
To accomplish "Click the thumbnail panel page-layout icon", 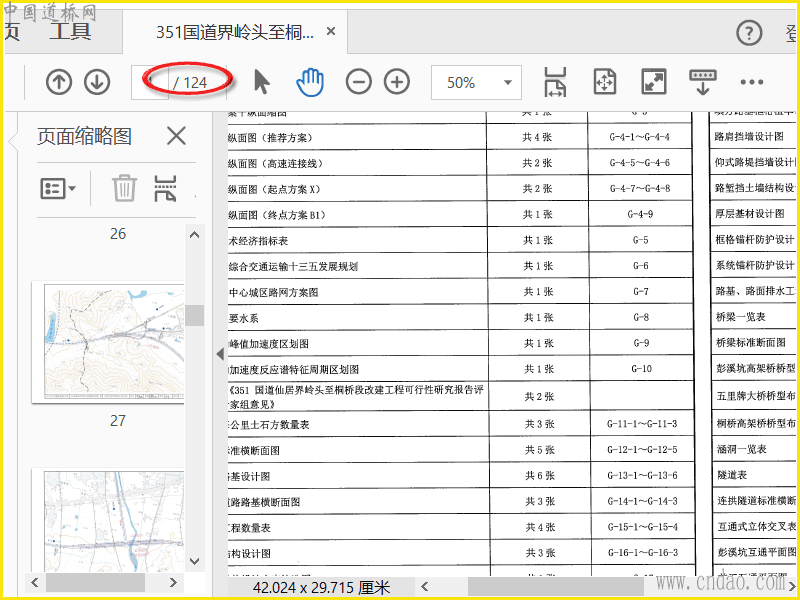I will pyautogui.click(x=165, y=188).
